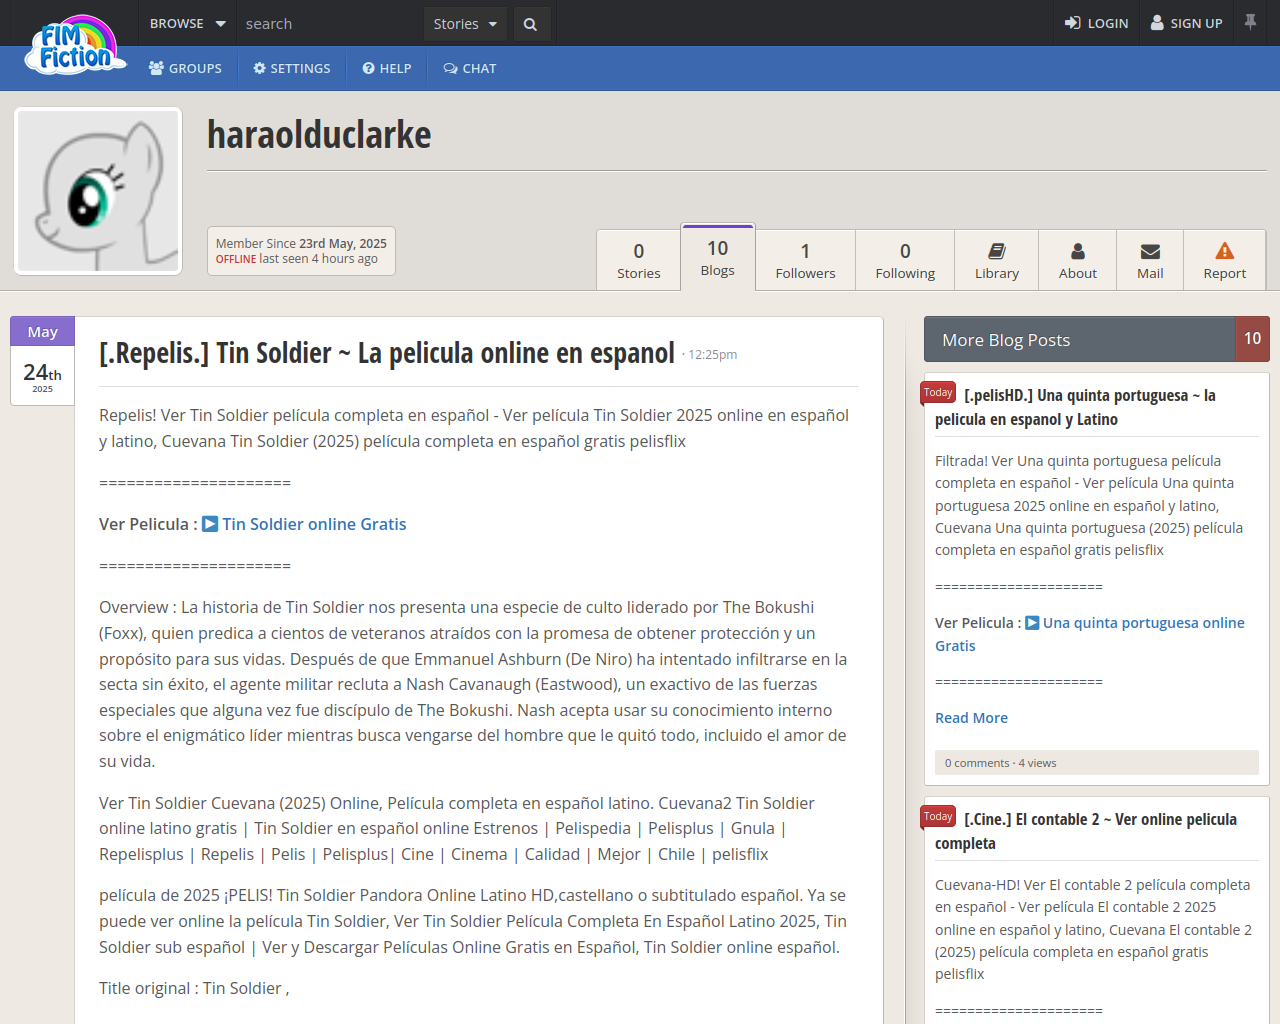Click the 12:25pm post timestamp
Image resolution: width=1280 pixels, height=1024 pixels.
pos(713,355)
